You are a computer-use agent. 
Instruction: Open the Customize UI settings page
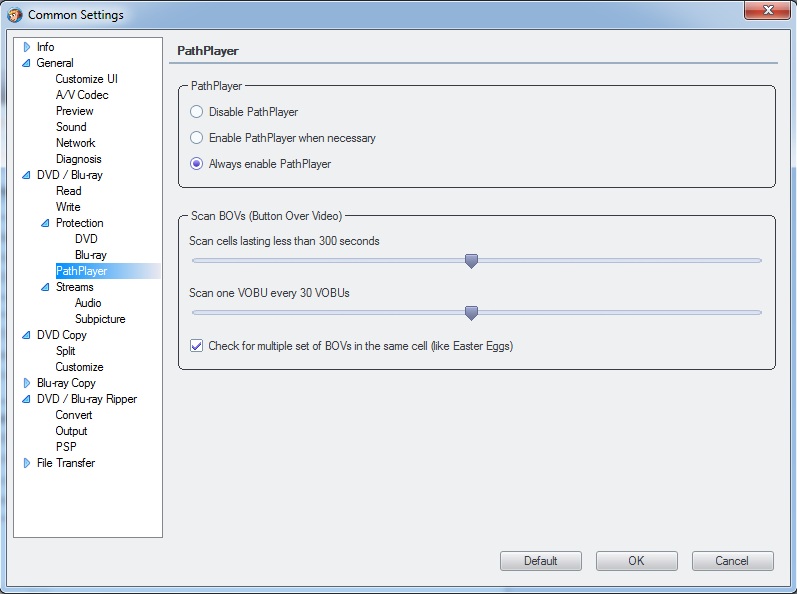pos(87,79)
